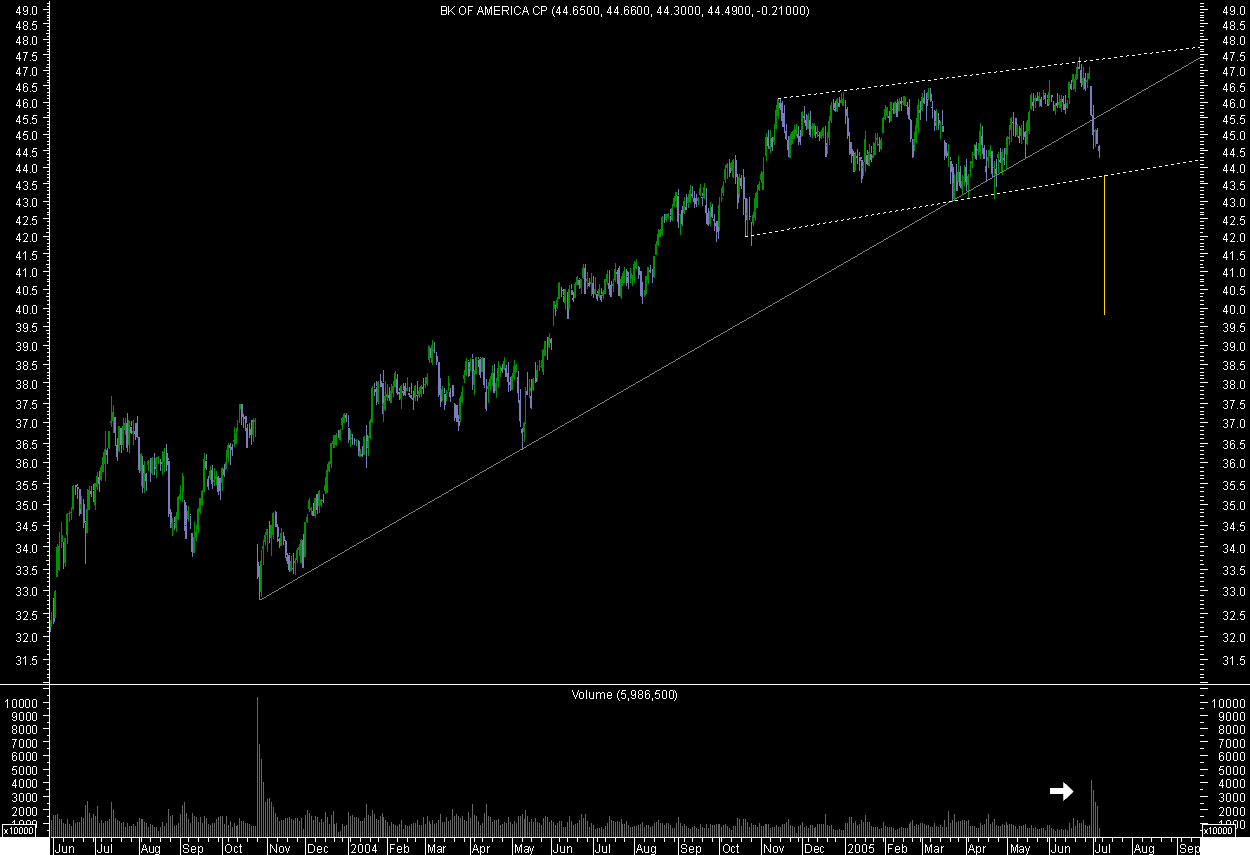1250x855 pixels.
Task: Click the x10000 multiplier label at right
Action: 1218,831
